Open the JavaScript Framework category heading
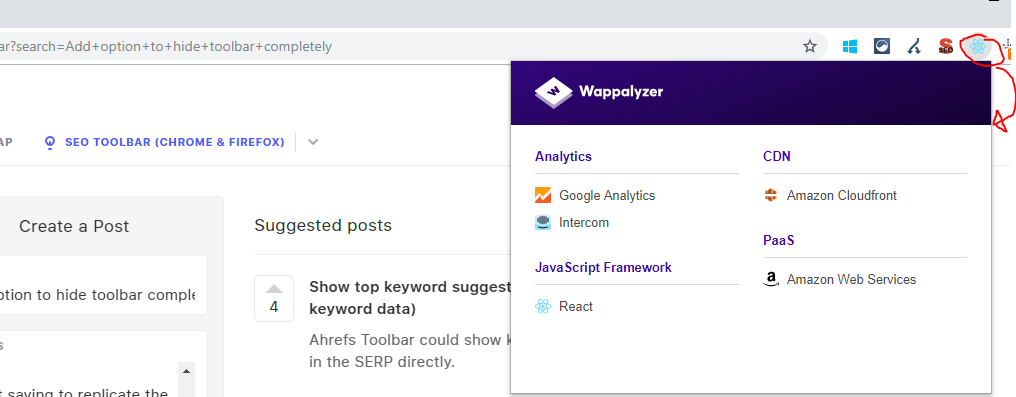 (x=603, y=267)
